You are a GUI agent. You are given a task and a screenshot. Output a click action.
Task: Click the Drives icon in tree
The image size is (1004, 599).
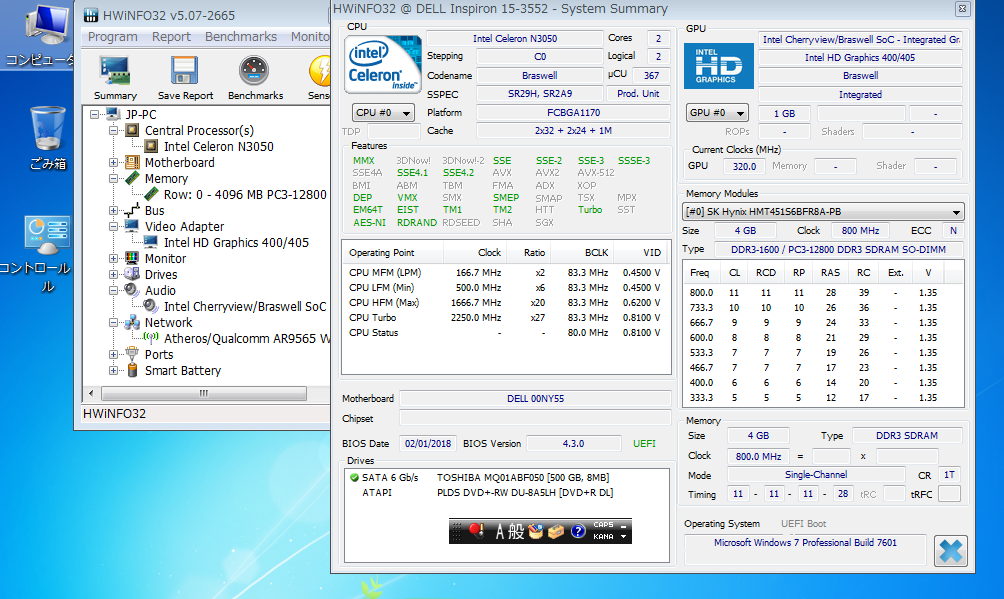(x=133, y=274)
